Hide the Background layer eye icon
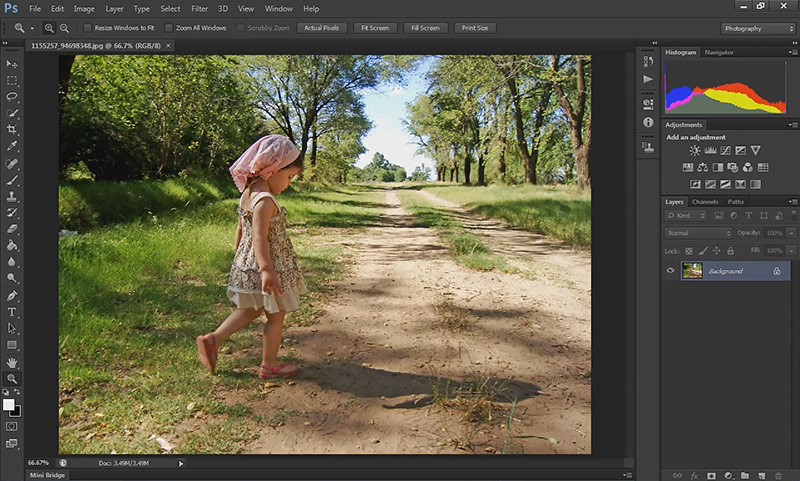Image resolution: width=800 pixels, height=481 pixels. coord(670,271)
